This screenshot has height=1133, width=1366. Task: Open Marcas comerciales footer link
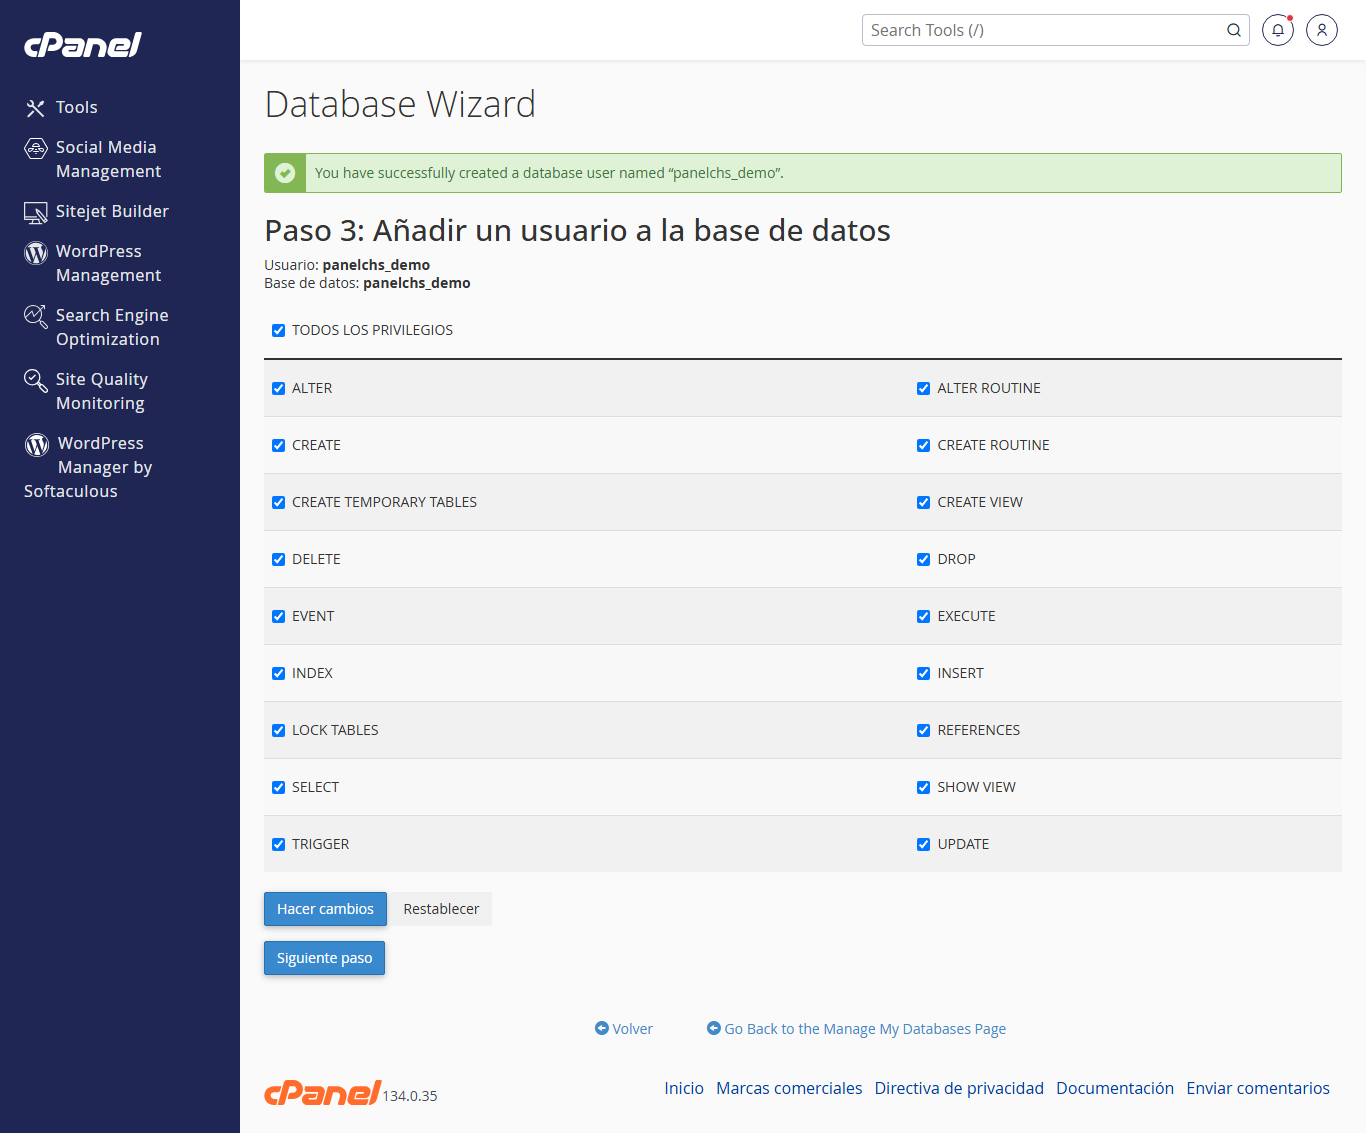pos(789,1088)
